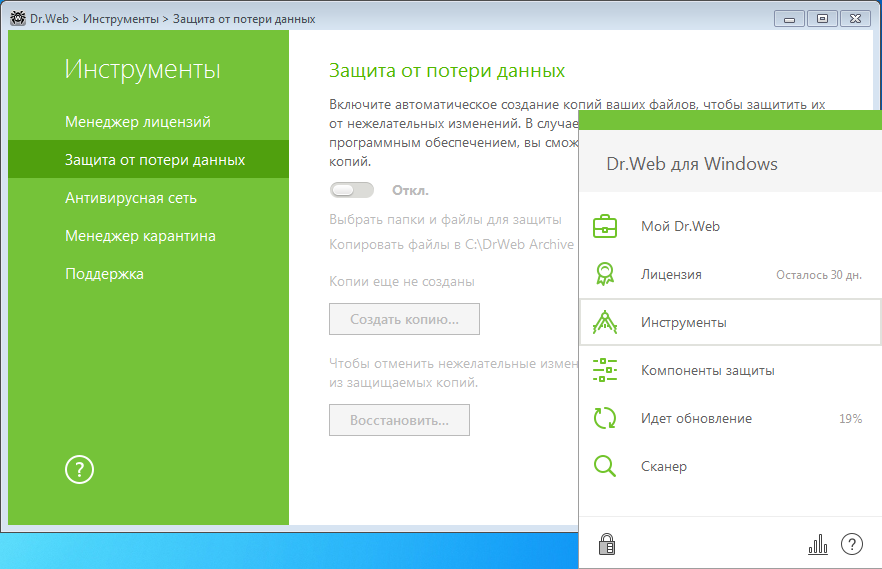882x569 pixels.
Task: Click the Копии еще не созданы text
Action: coord(402,281)
